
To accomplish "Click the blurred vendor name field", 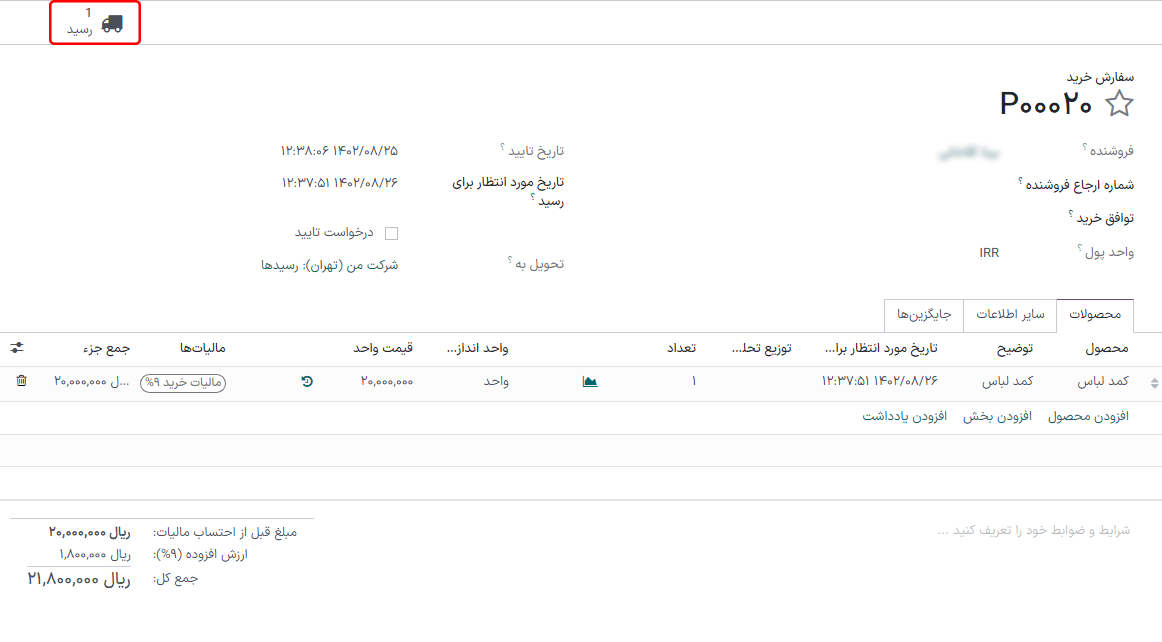I will coord(968,153).
